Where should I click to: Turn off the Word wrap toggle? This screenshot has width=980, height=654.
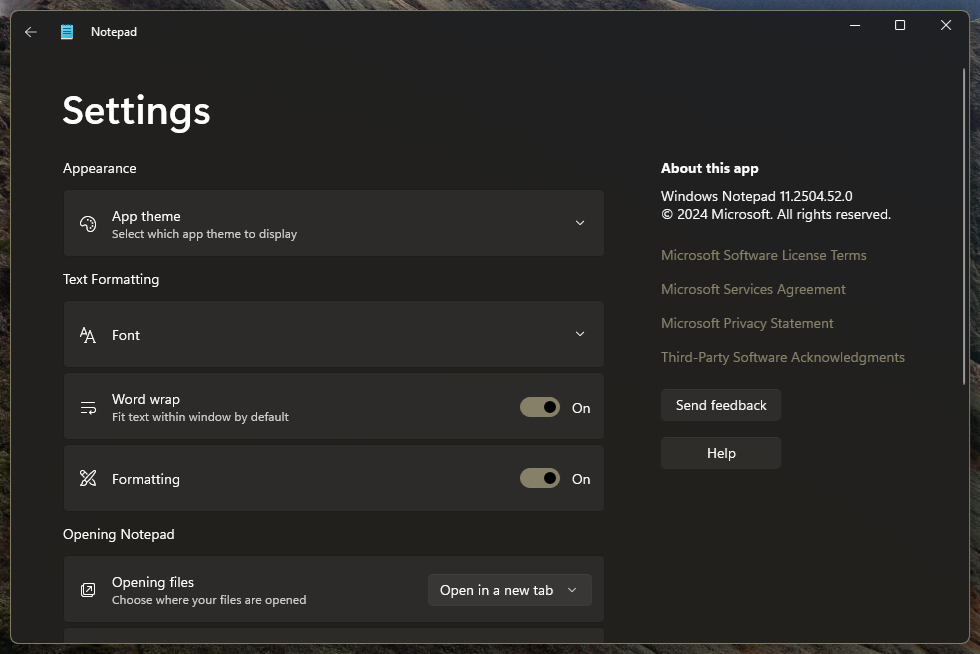[x=540, y=407]
